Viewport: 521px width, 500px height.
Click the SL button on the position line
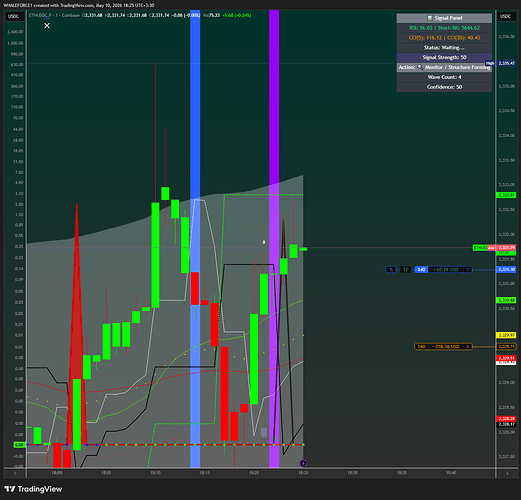pos(391,269)
